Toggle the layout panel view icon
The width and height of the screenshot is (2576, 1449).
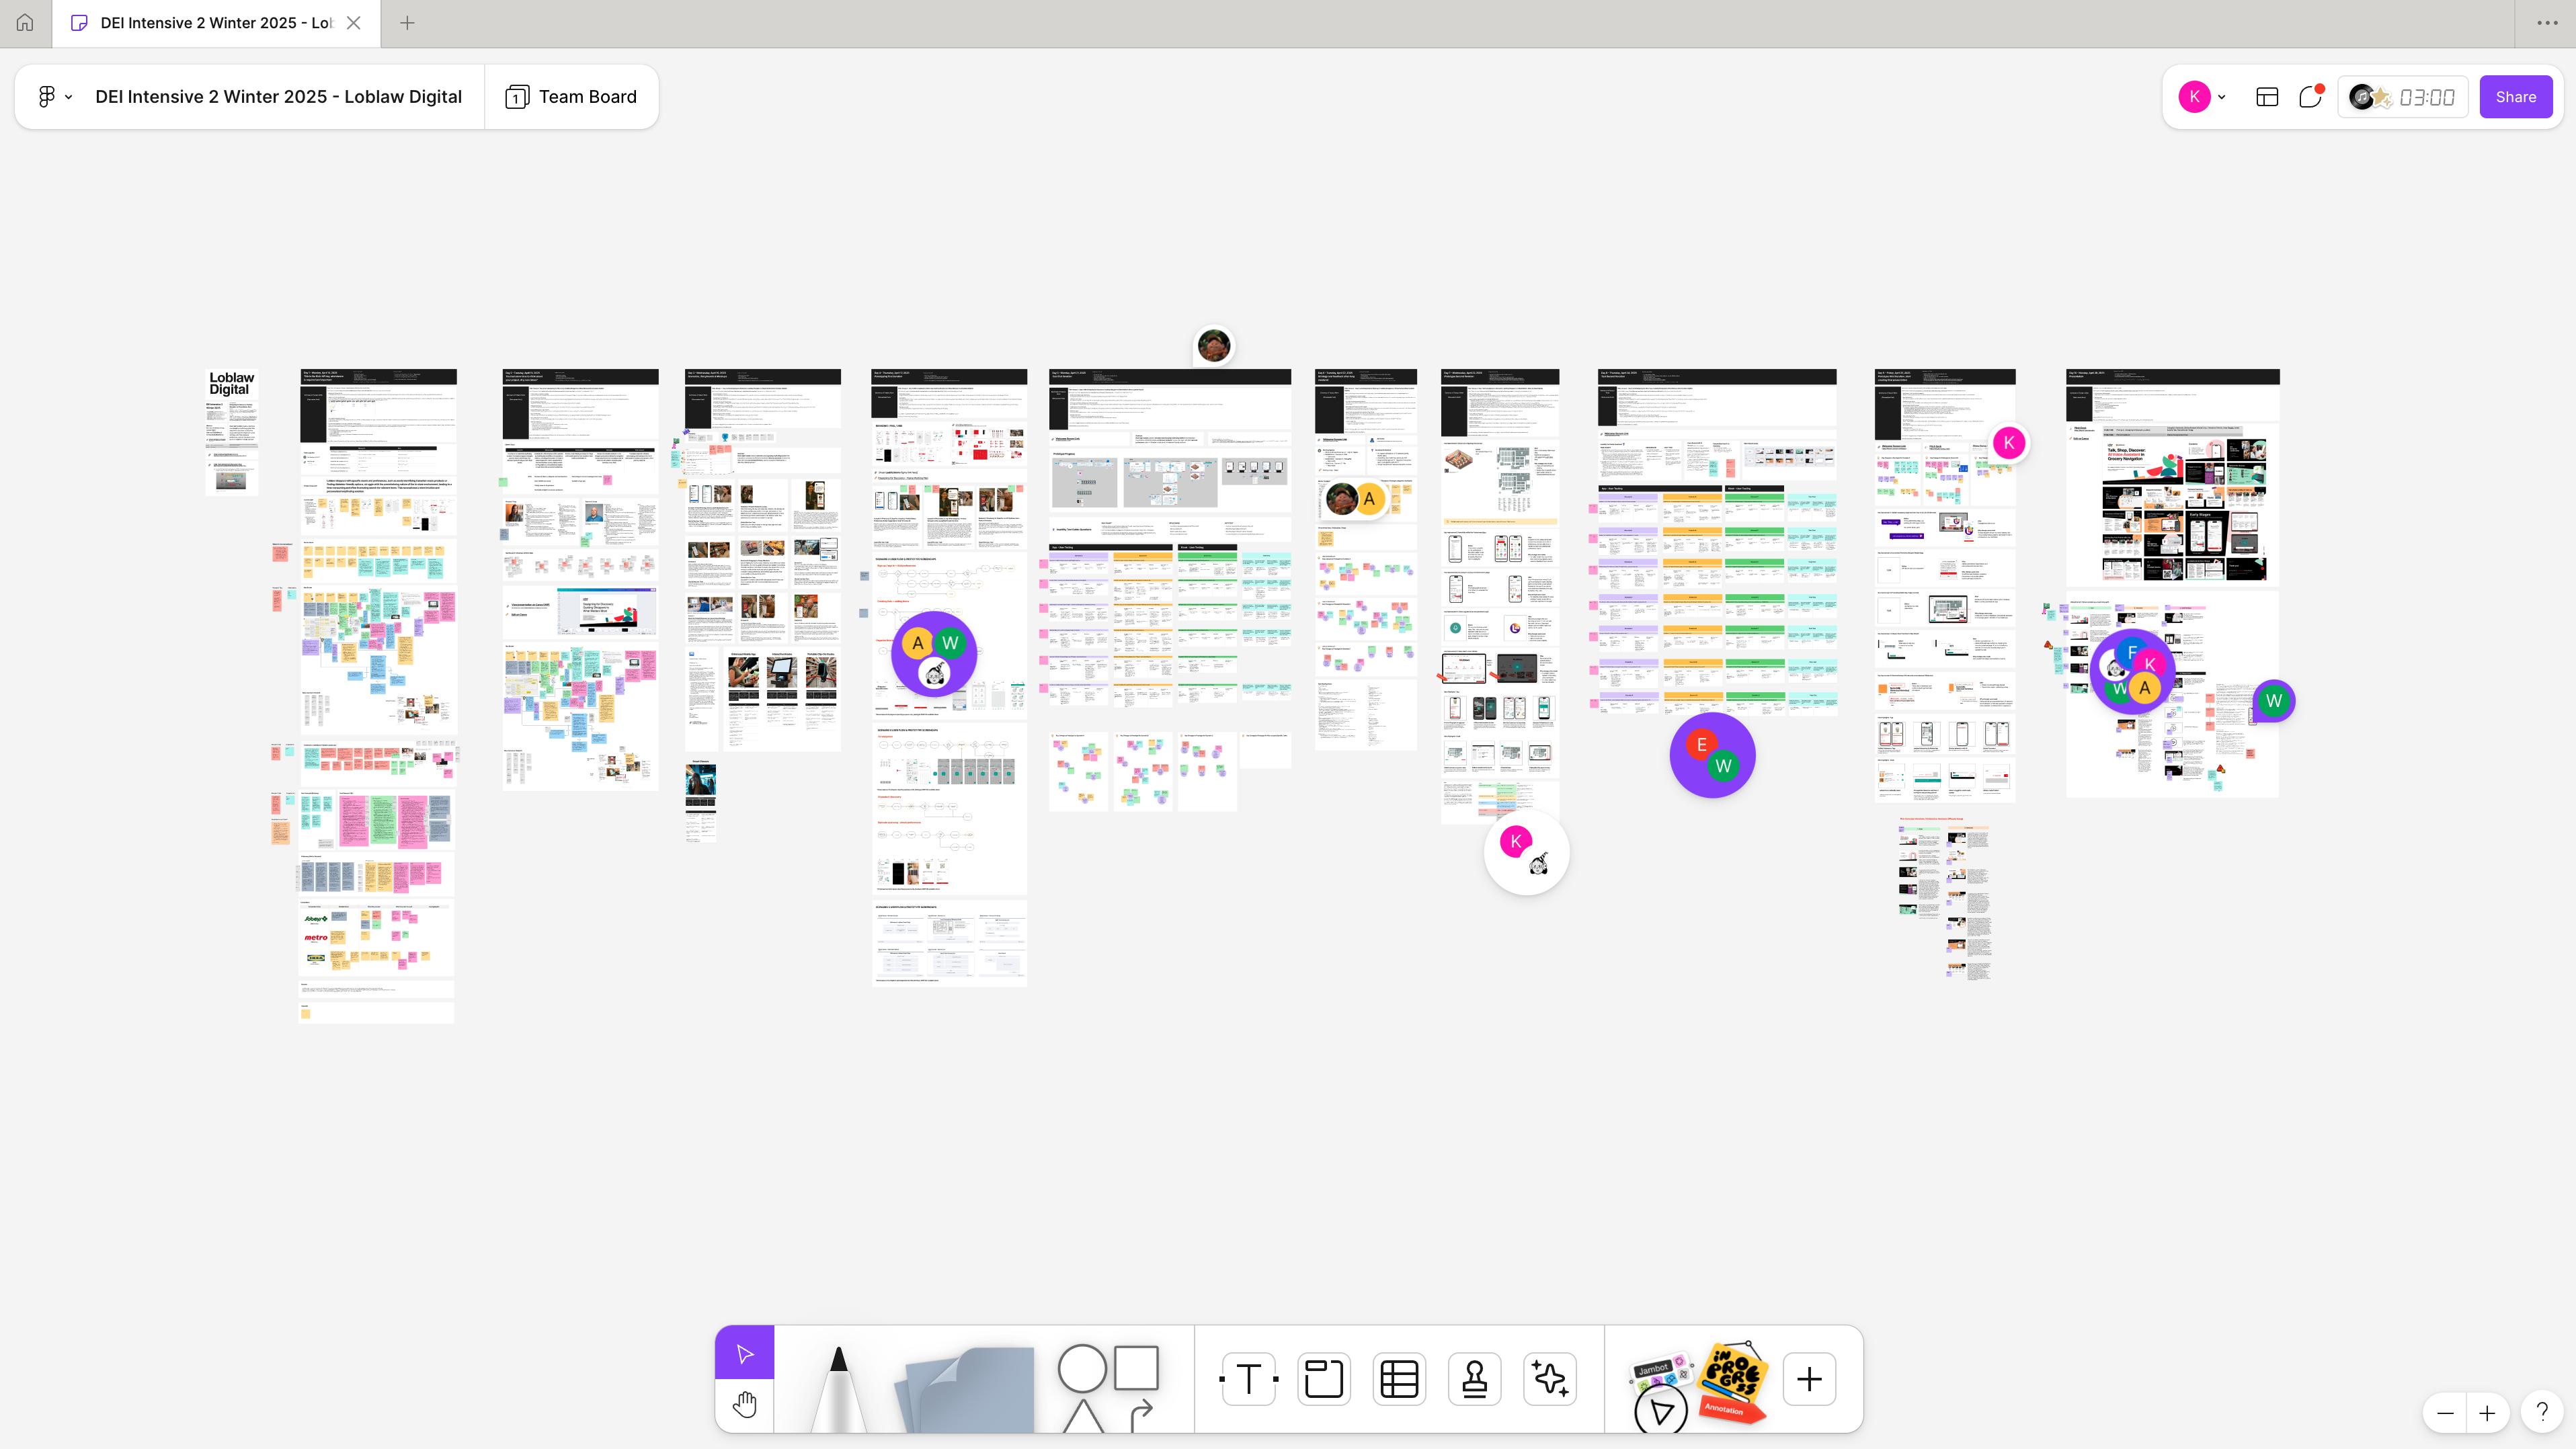point(2267,97)
